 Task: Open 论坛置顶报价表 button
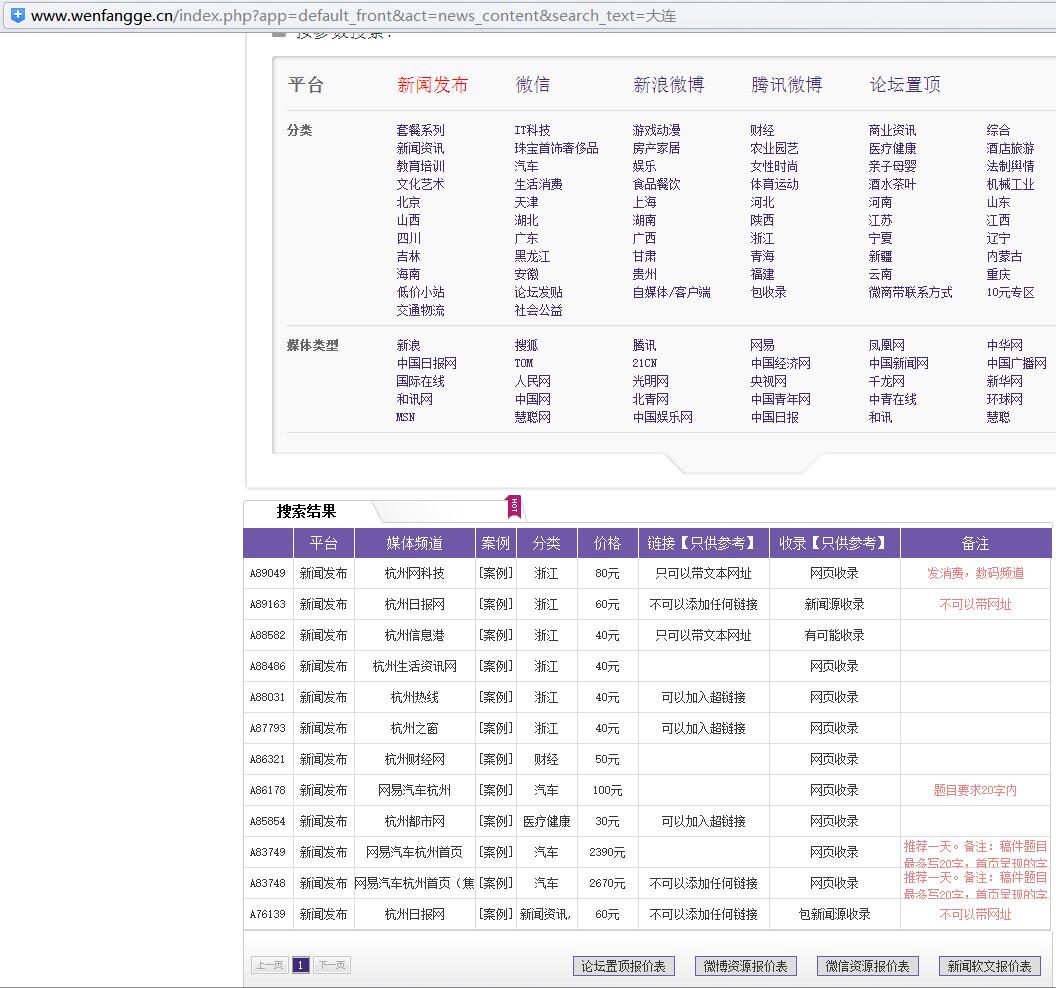coord(624,966)
